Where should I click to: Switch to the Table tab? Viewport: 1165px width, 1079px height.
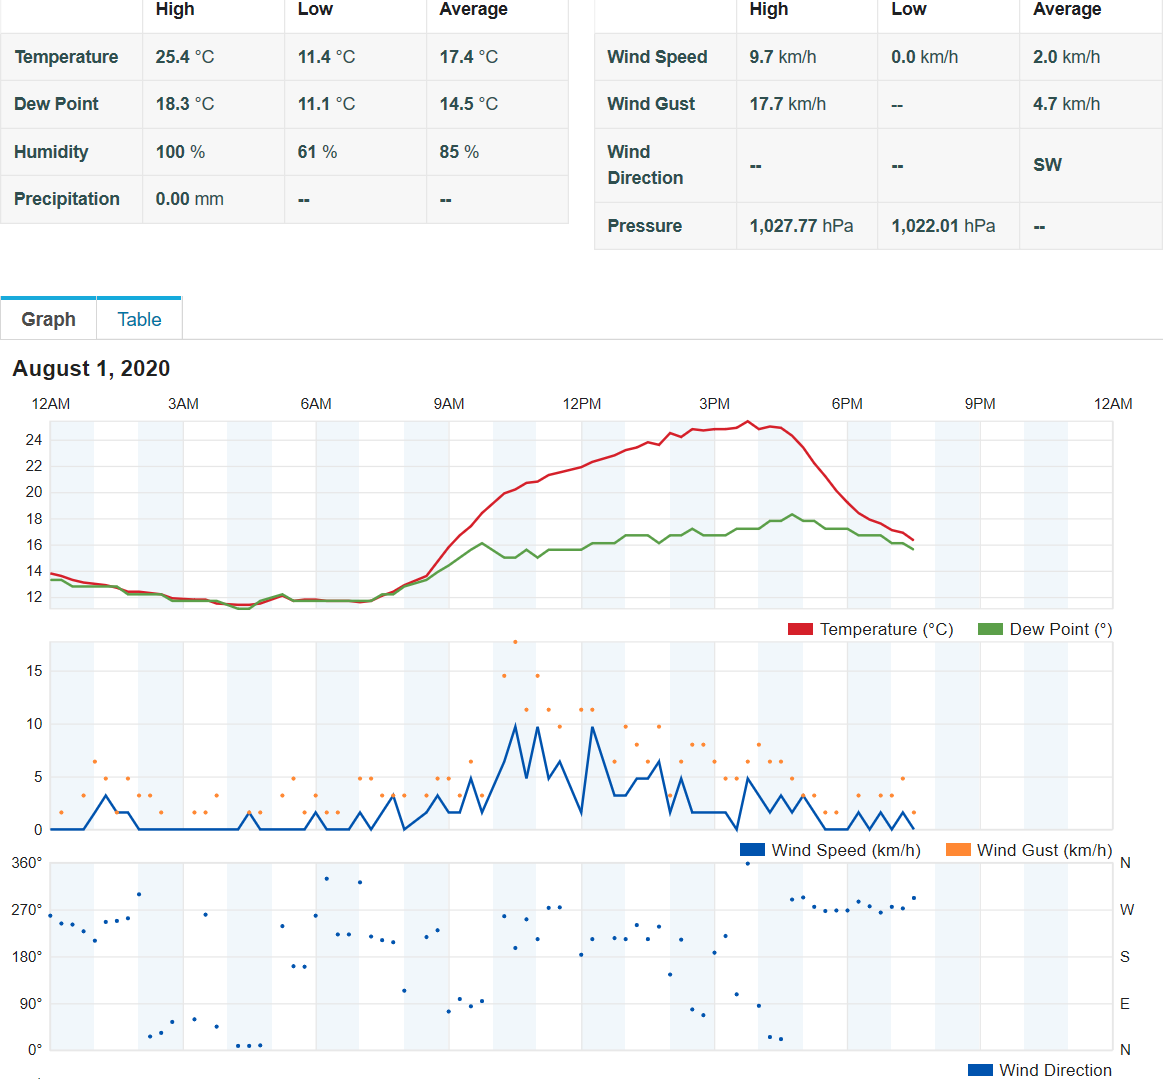[139, 320]
